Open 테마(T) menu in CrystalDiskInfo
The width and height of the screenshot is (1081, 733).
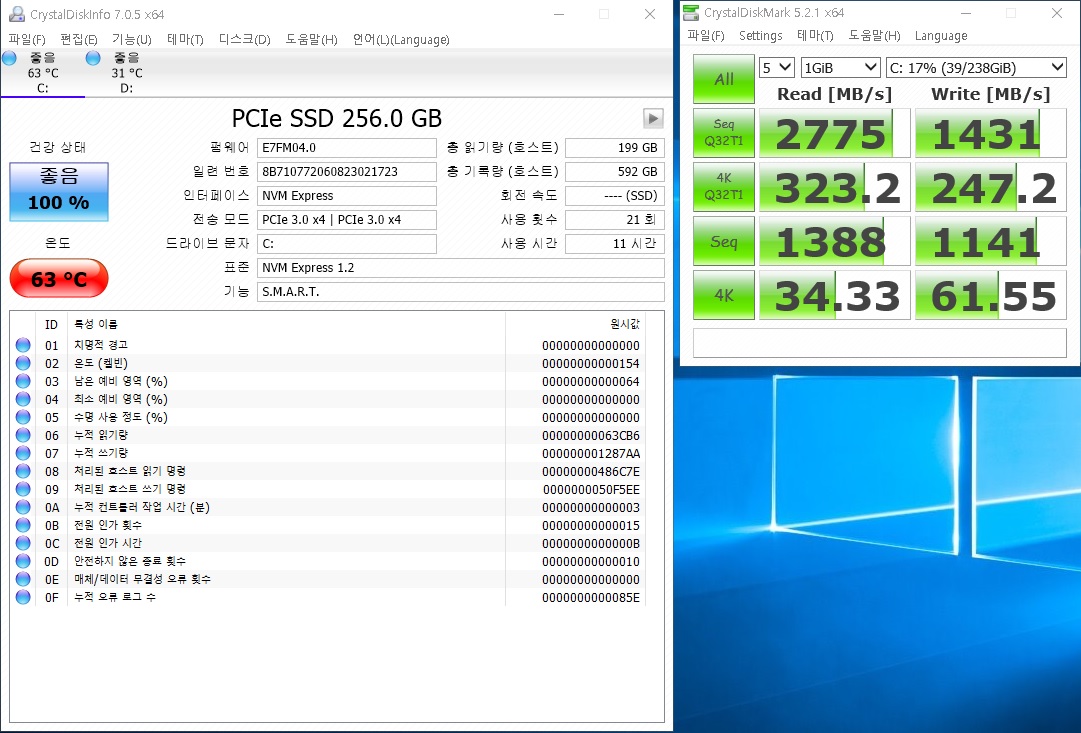pyautogui.click(x=185, y=39)
